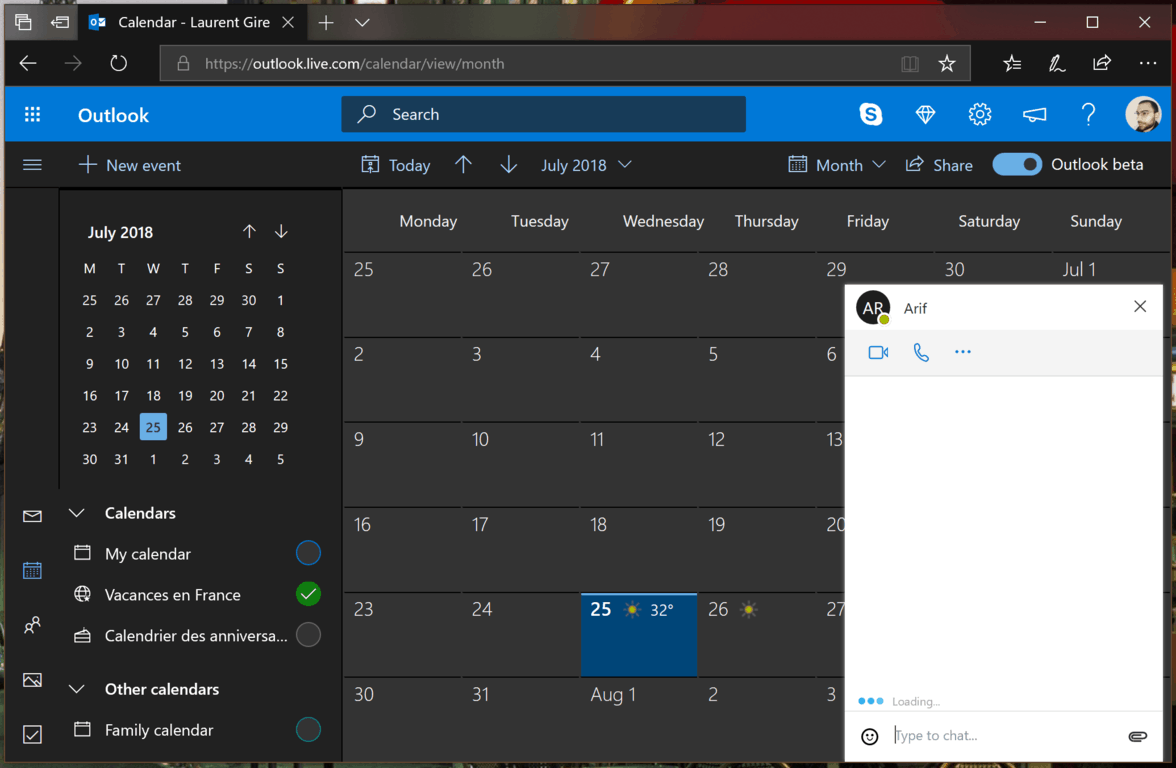1176x768 pixels.
Task: Open browser web notes pen
Action: [1057, 64]
